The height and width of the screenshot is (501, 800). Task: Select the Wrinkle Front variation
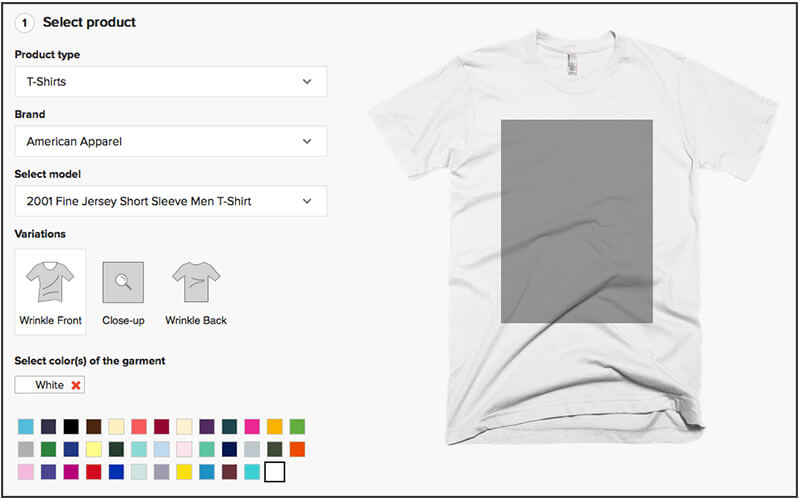pos(51,292)
